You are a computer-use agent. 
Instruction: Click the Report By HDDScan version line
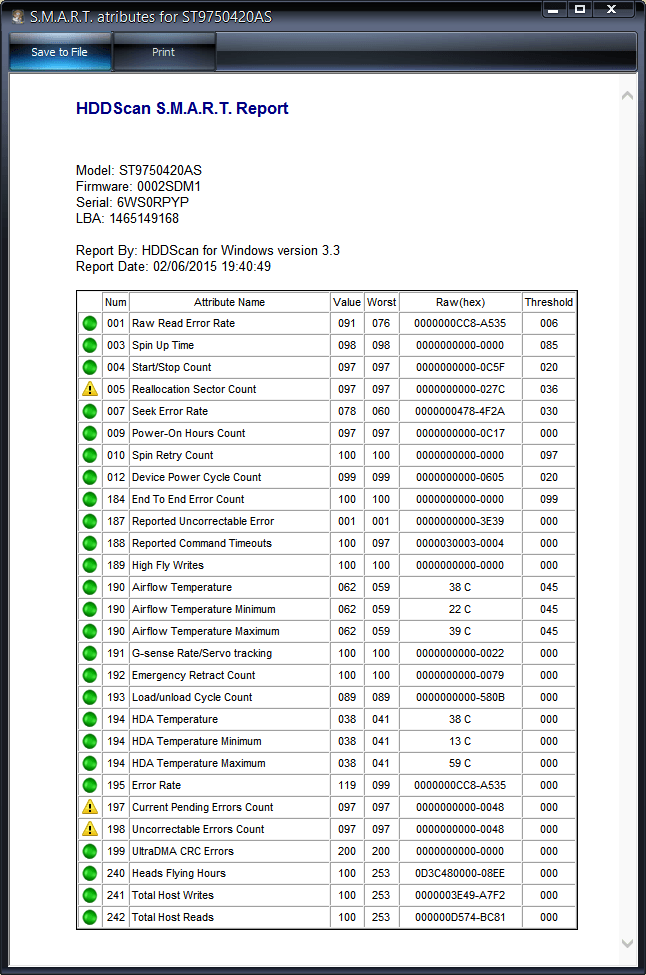pos(208,251)
